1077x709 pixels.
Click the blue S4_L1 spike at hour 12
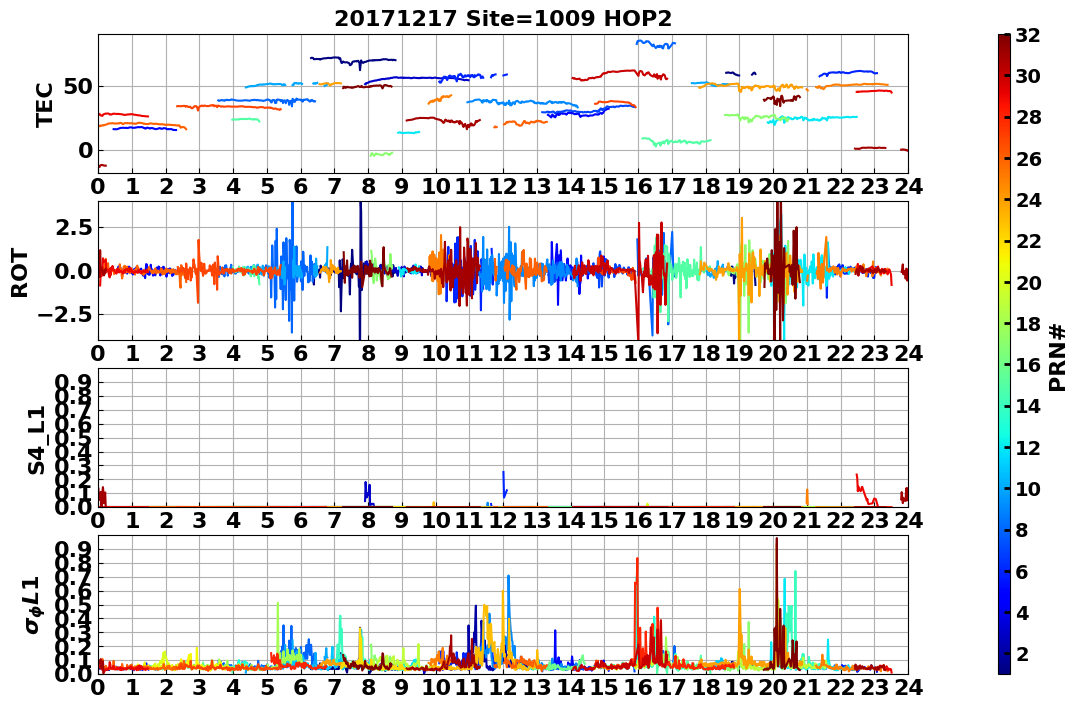[504, 484]
